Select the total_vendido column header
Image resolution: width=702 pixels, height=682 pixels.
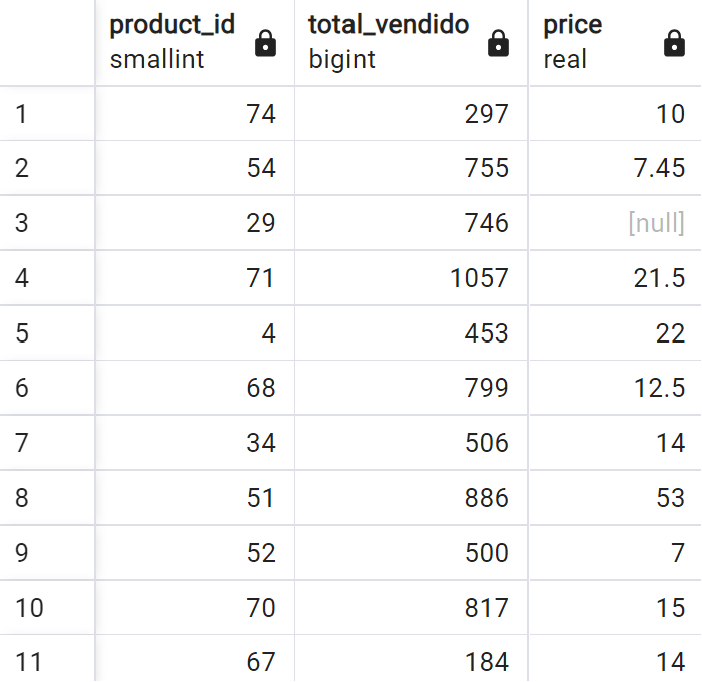click(x=411, y=43)
